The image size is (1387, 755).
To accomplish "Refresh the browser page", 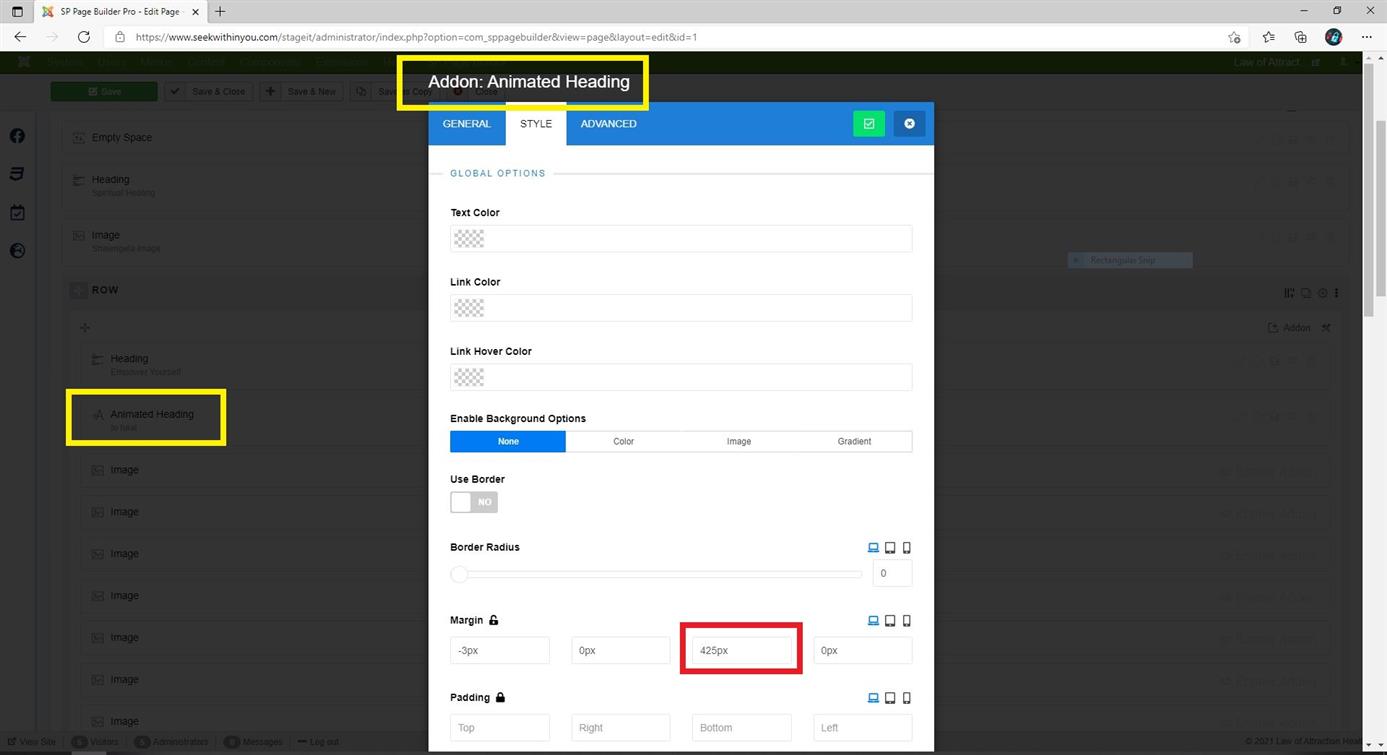I will [84, 37].
